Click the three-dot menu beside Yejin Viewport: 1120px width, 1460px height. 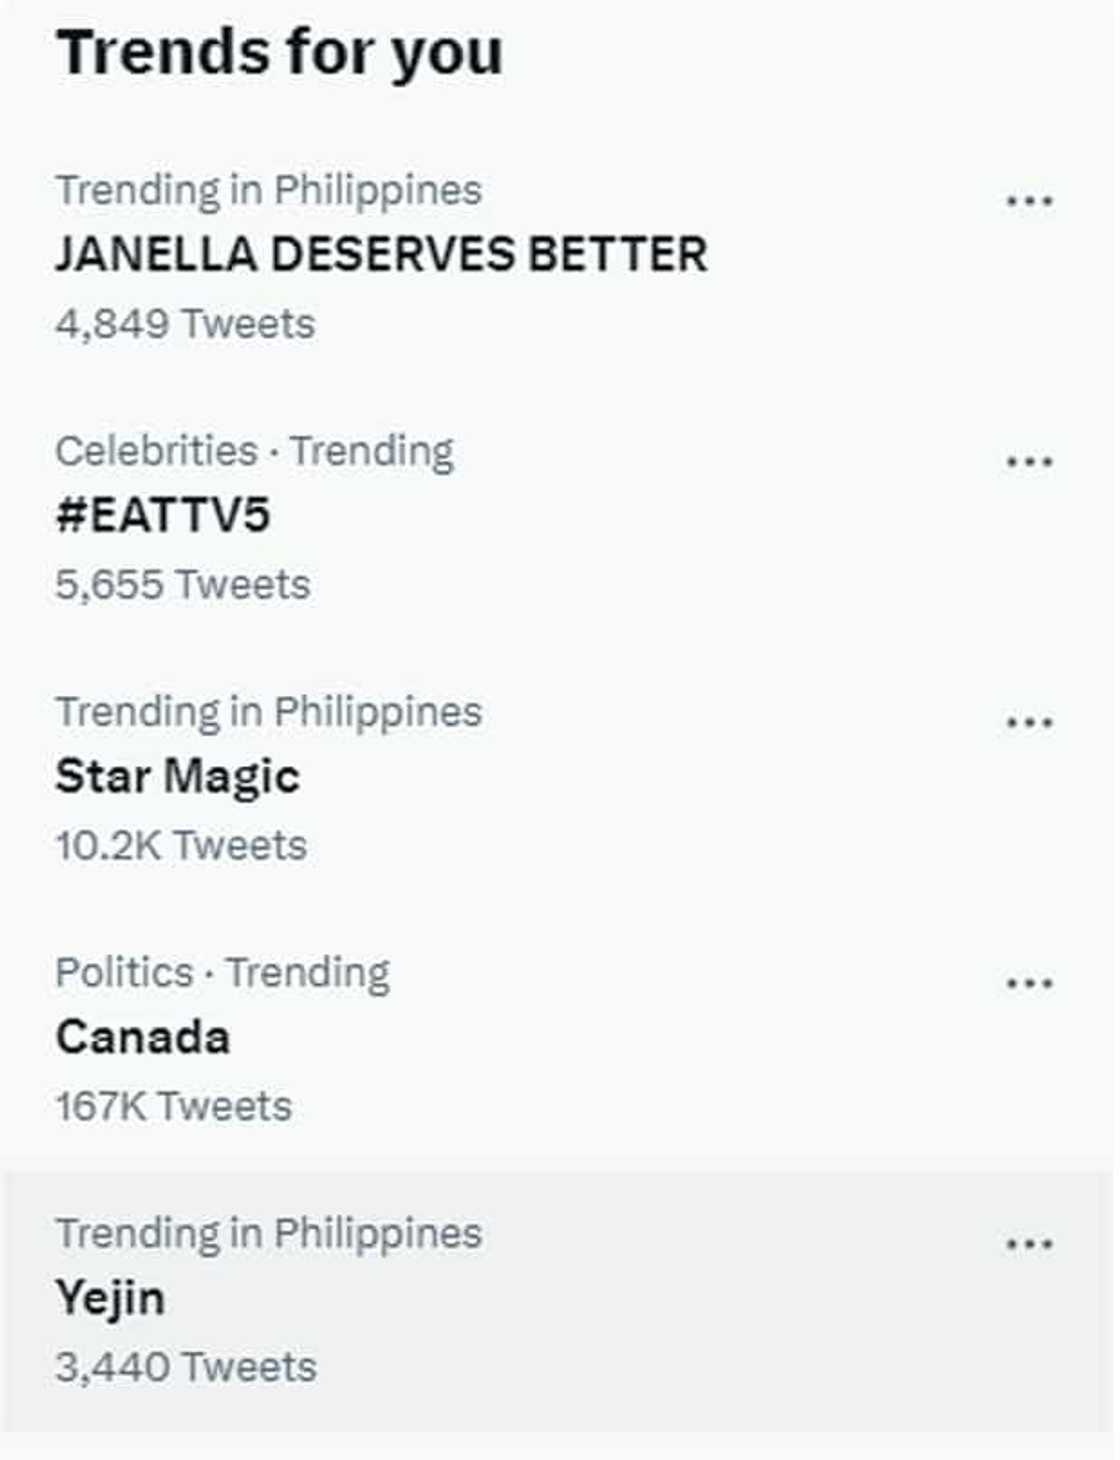(1029, 1245)
